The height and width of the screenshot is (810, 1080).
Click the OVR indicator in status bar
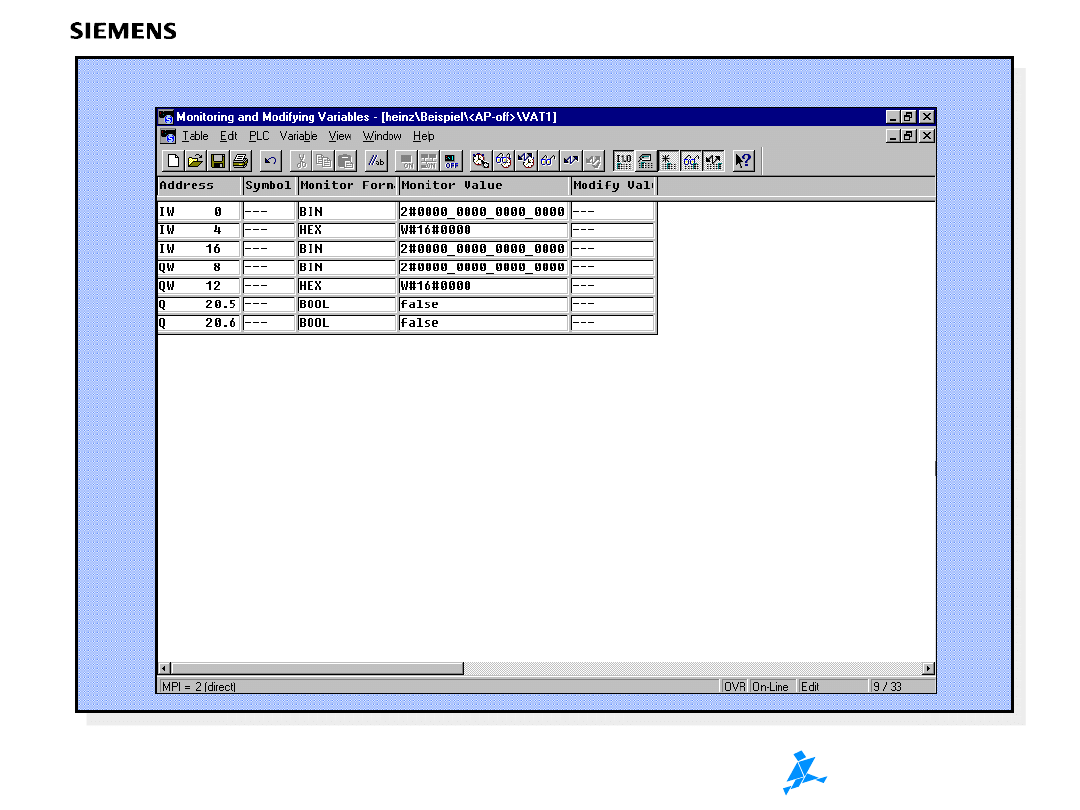735,687
